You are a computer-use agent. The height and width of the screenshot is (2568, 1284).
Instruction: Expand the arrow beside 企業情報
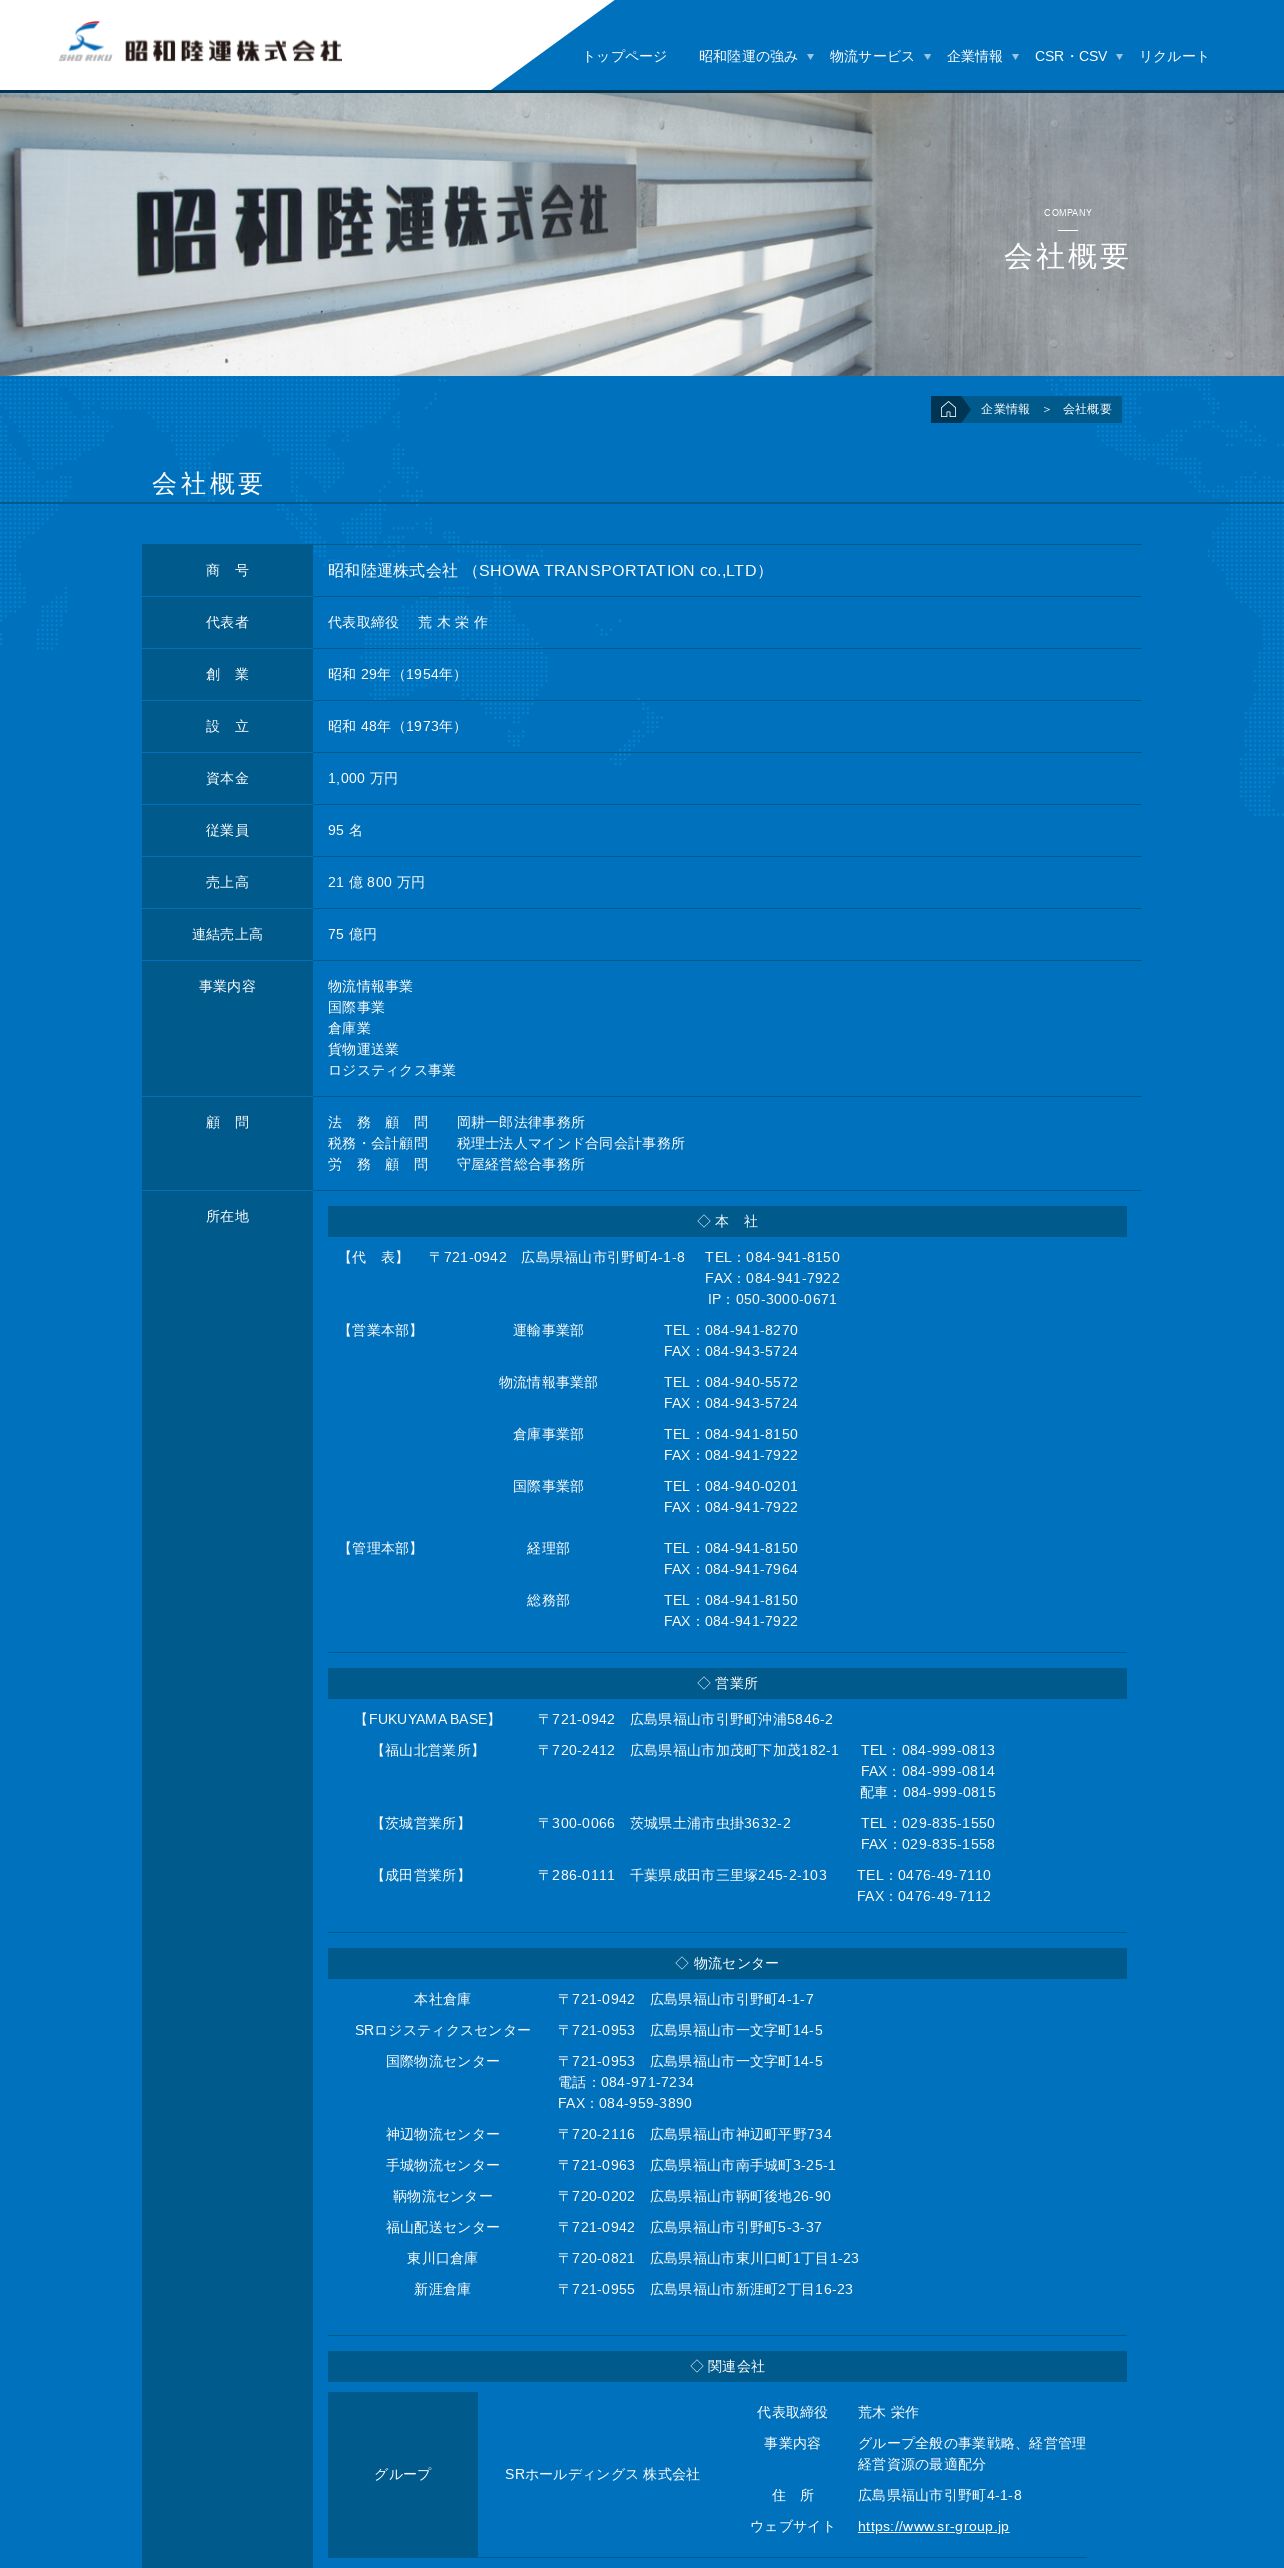[x=1015, y=57]
